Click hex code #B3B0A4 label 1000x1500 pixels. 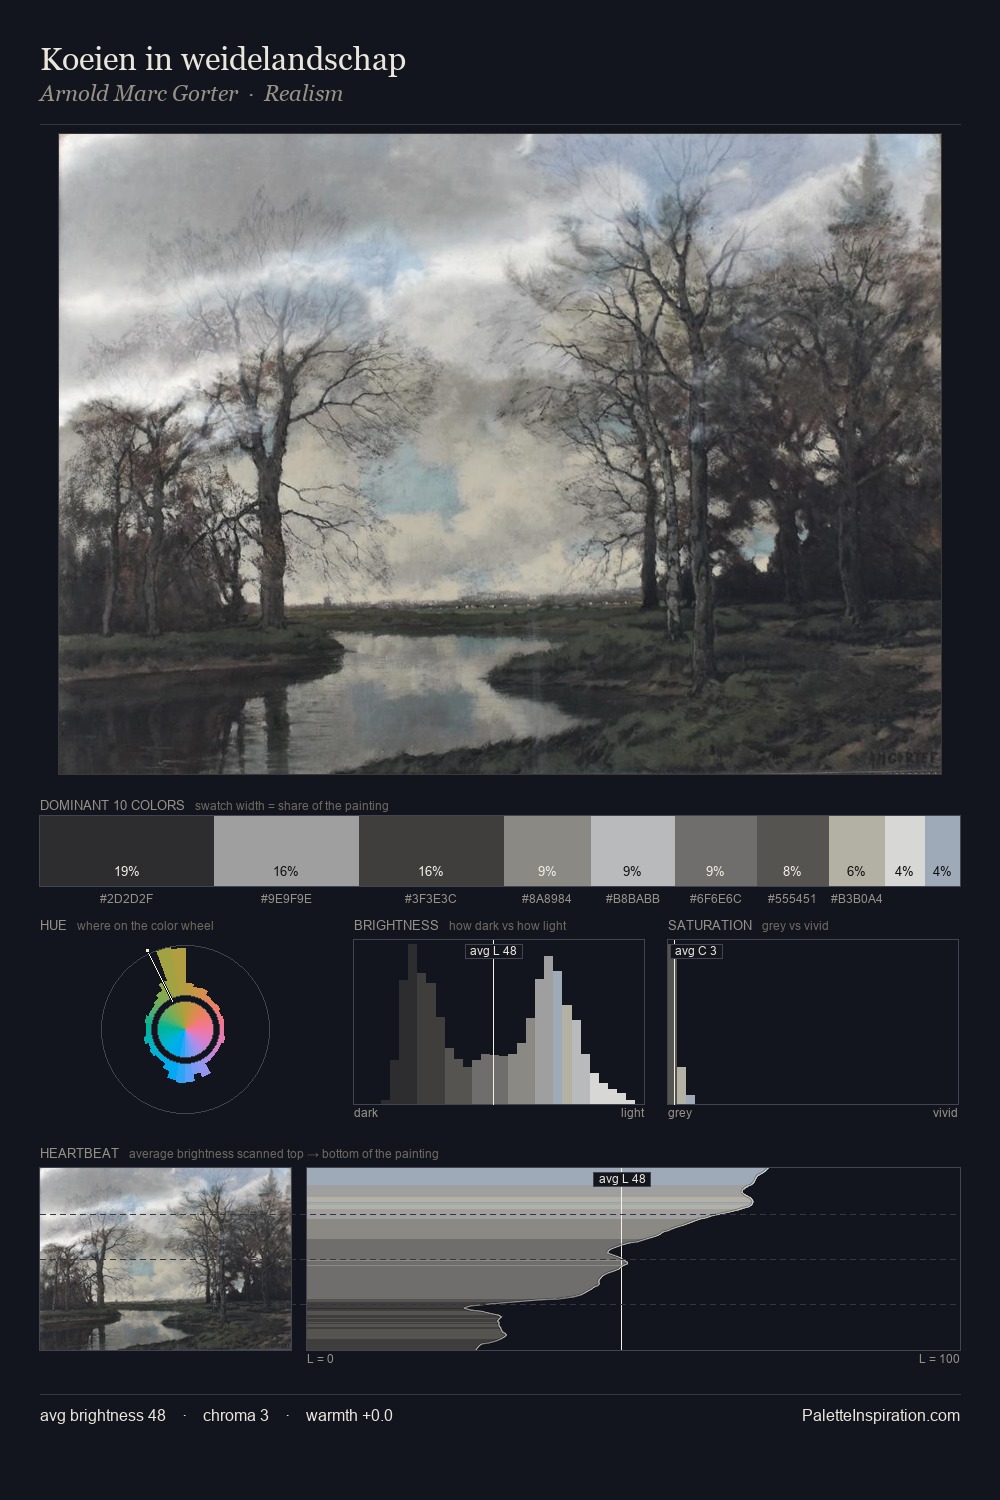[x=857, y=899]
